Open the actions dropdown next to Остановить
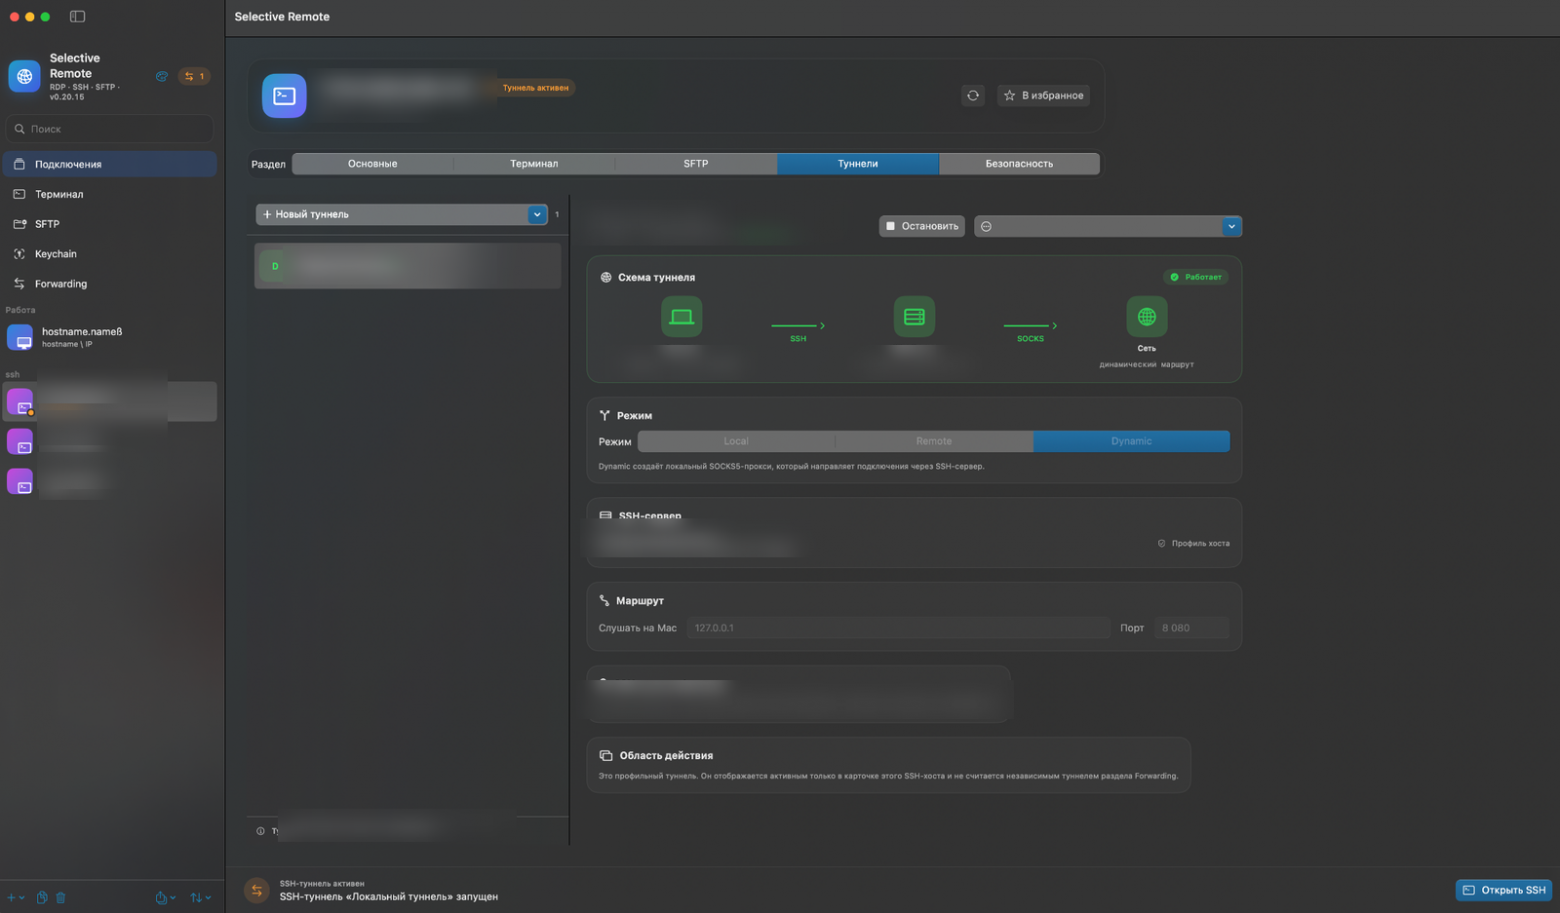This screenshot has height=913, width=1560. click(1108, 226)
